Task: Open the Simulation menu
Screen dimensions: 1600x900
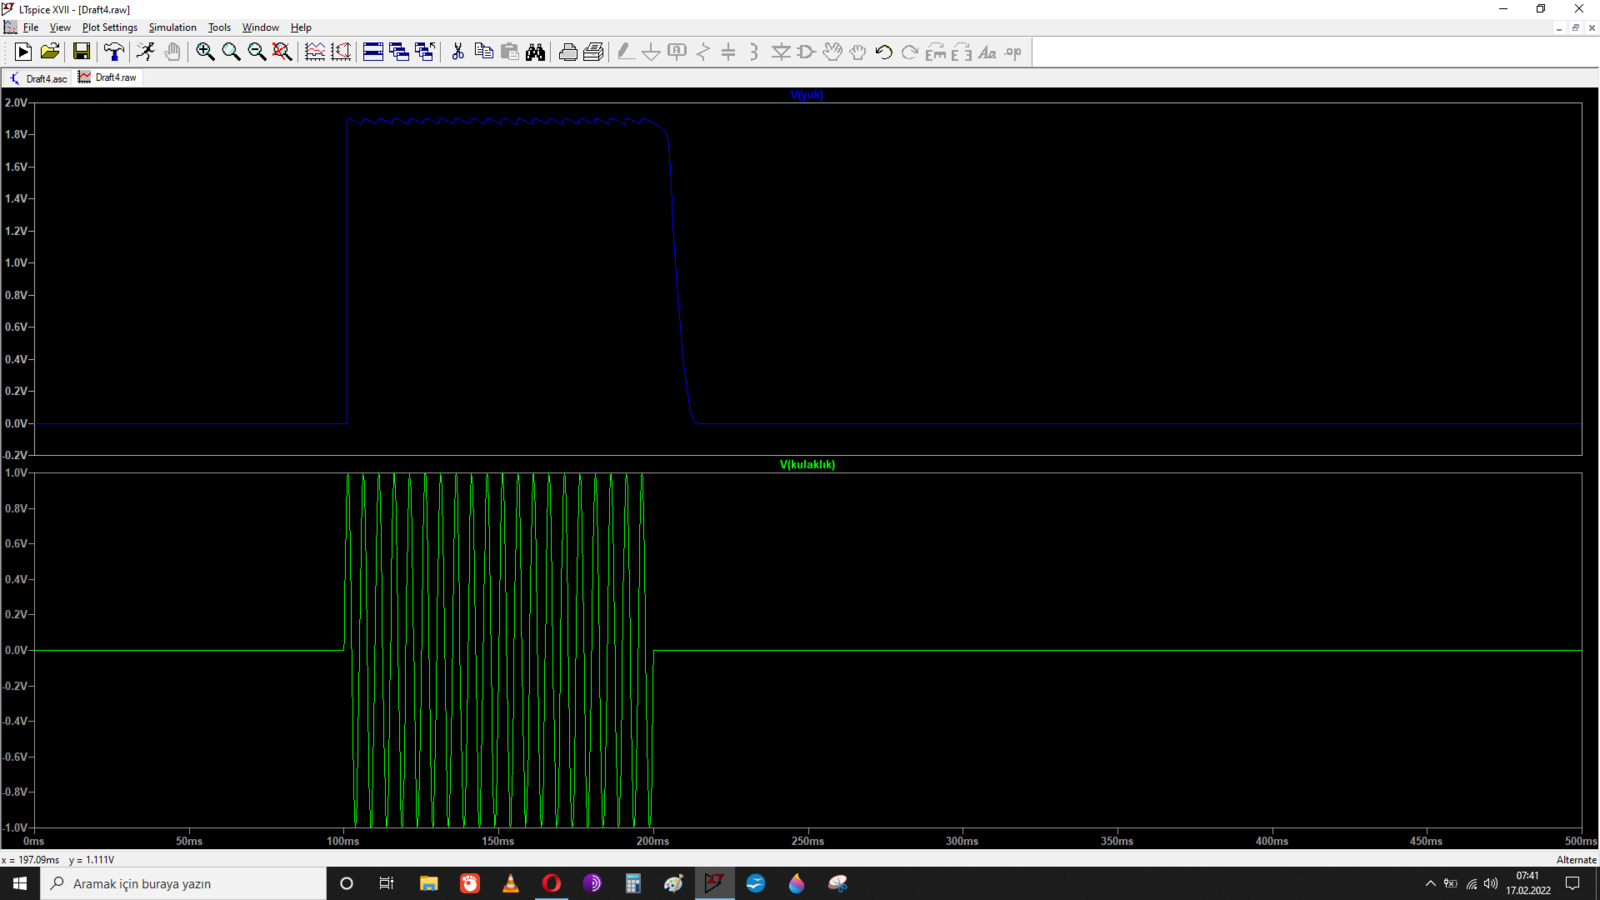Action: point(173,27)
